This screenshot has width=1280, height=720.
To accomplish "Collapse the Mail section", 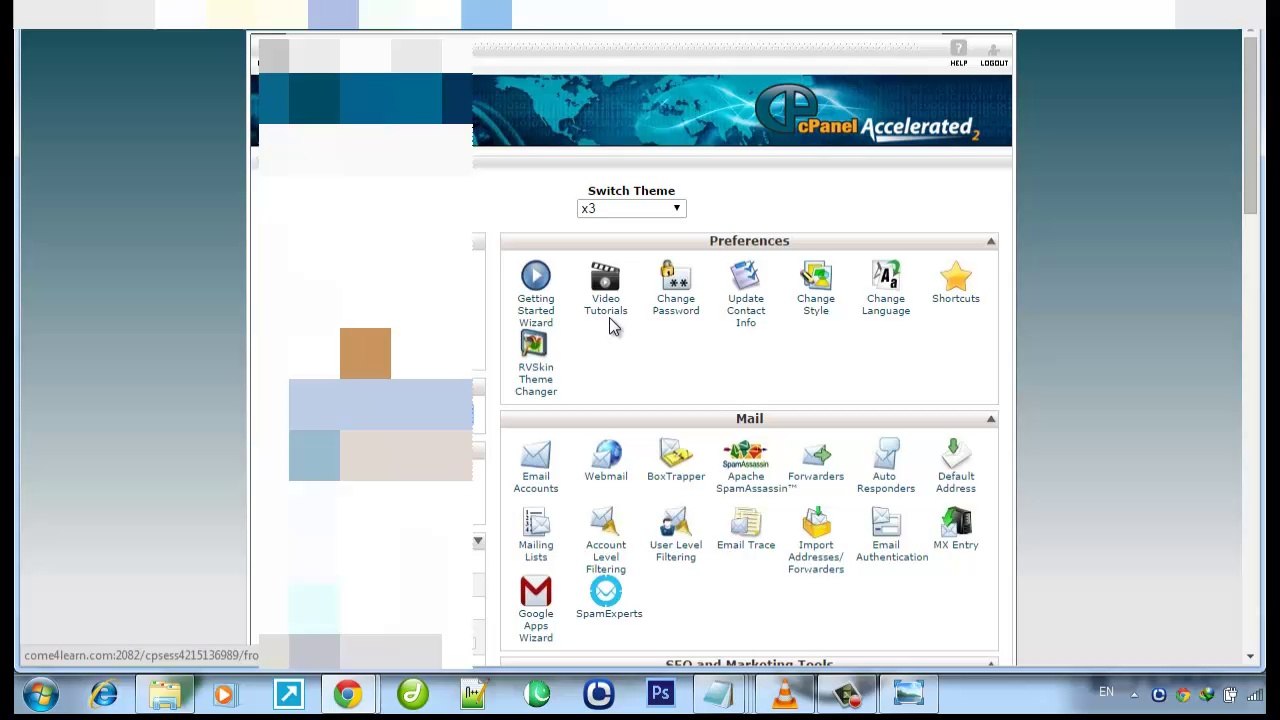I will (x=990, y=419).
